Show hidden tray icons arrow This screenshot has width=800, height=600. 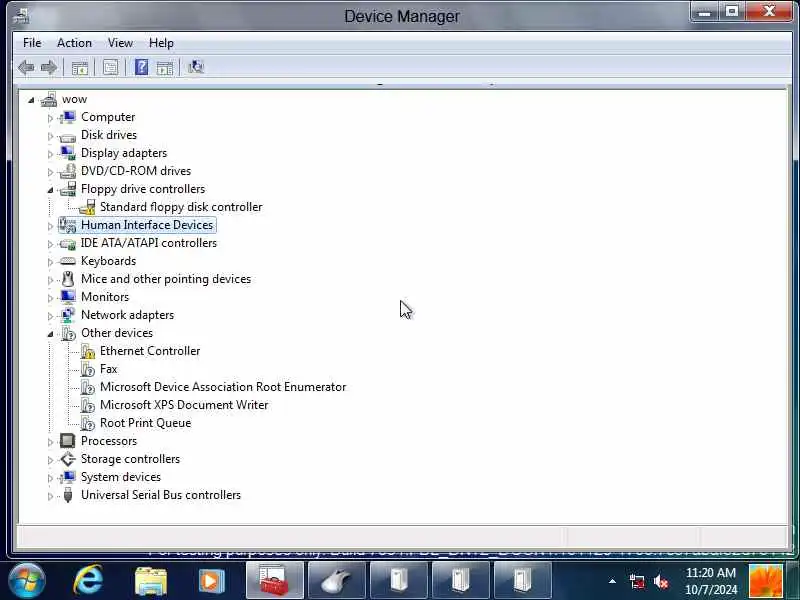pos(612,581)
